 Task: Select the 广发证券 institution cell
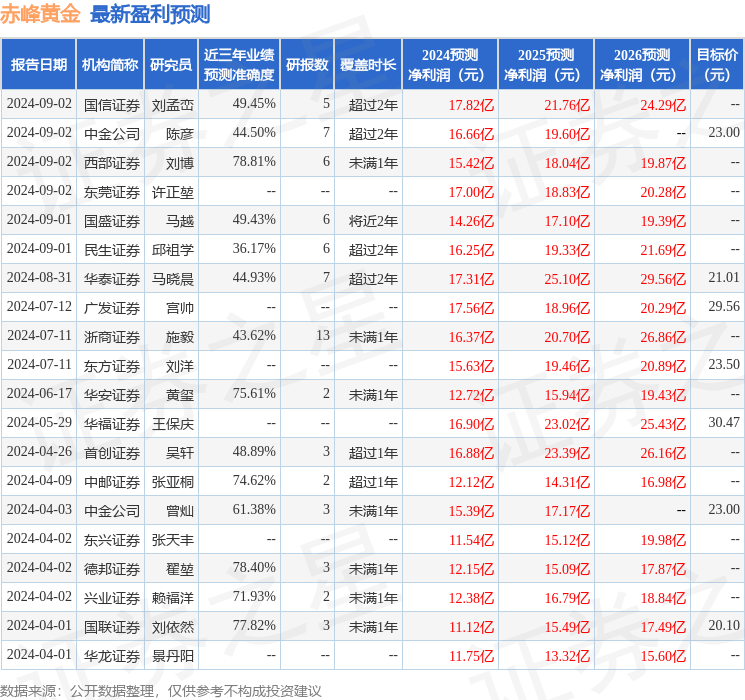(x=112, y=308)
